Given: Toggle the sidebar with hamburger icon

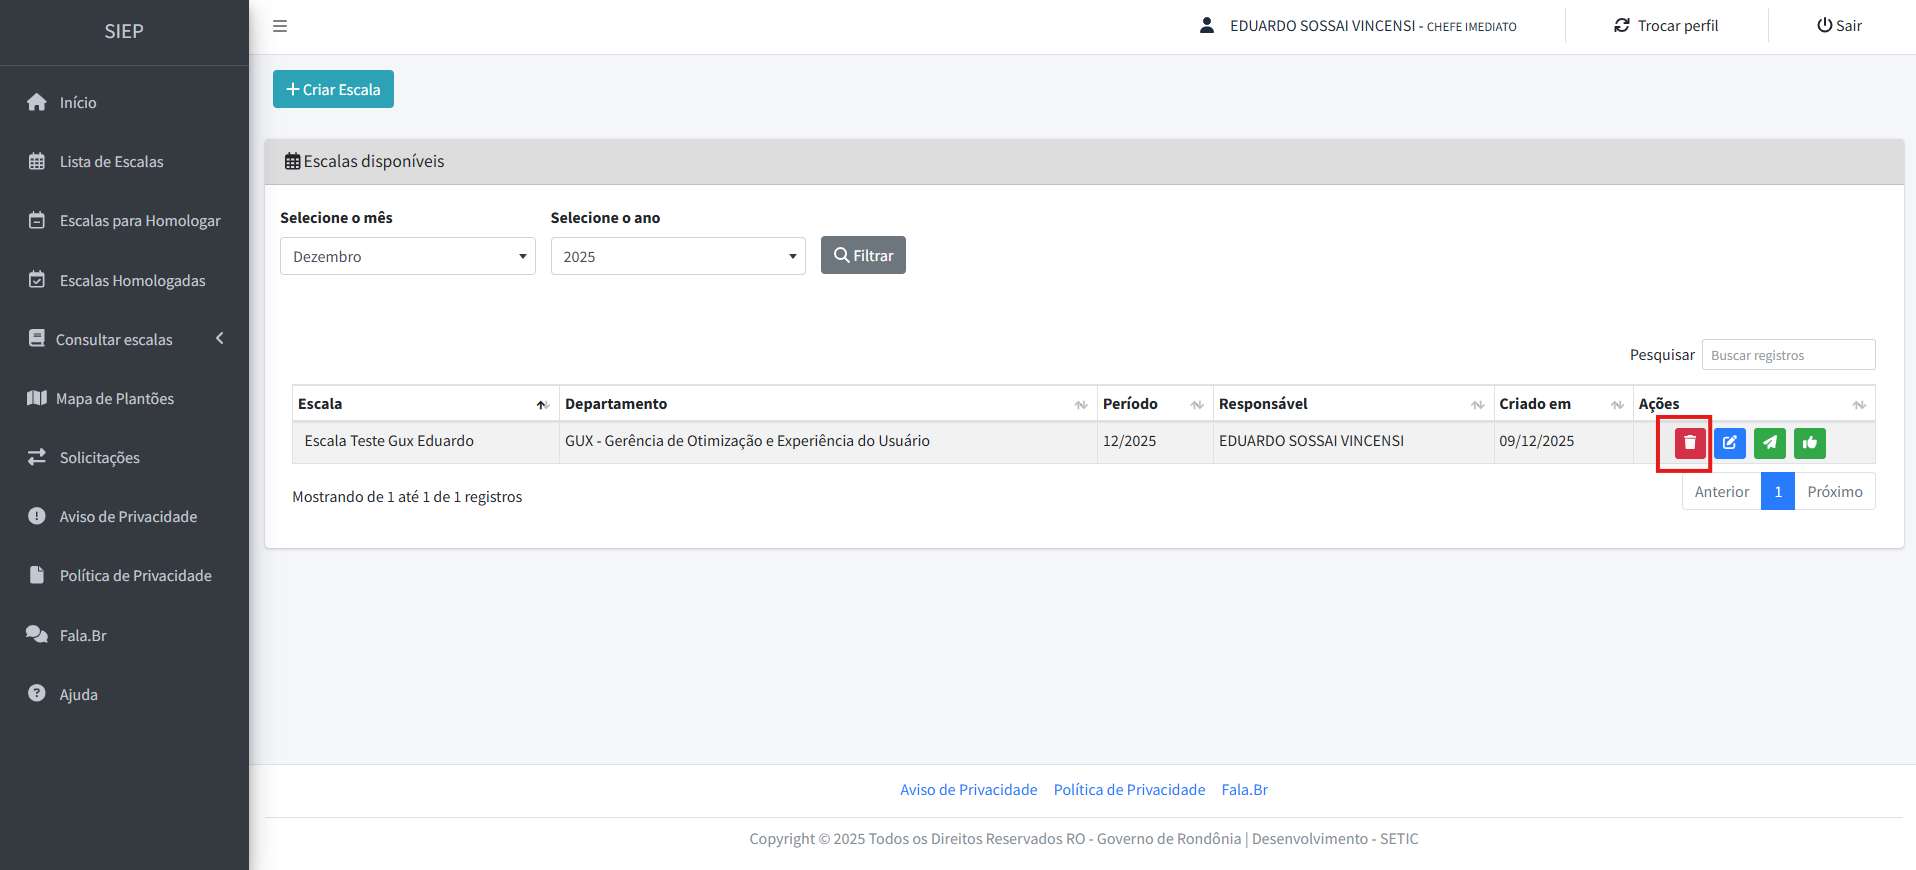Looking at the screenshot, I should pyautogui.click(x=280, y=26).
